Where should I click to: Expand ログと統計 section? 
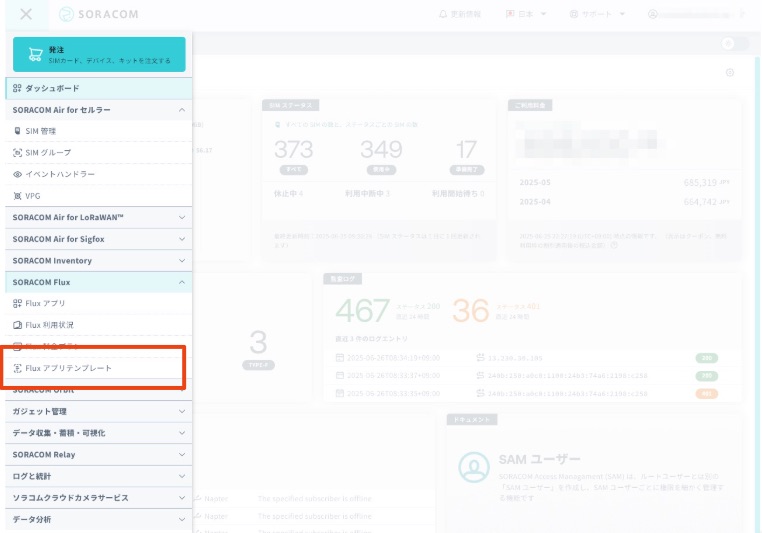click(99, 476)
